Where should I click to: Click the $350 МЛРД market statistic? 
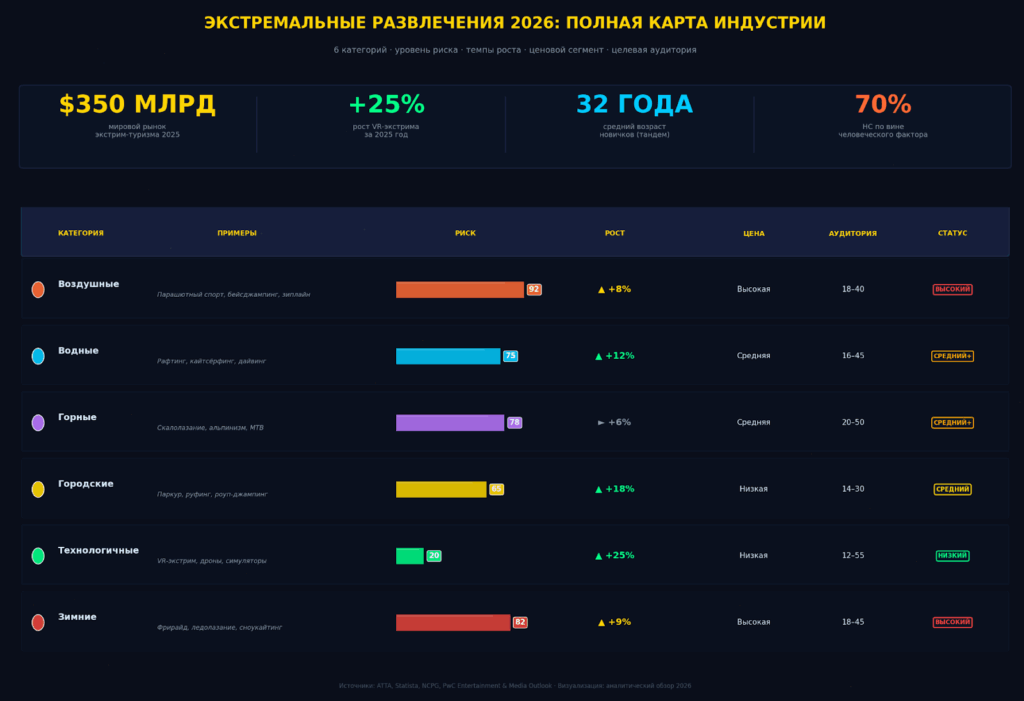137,105
